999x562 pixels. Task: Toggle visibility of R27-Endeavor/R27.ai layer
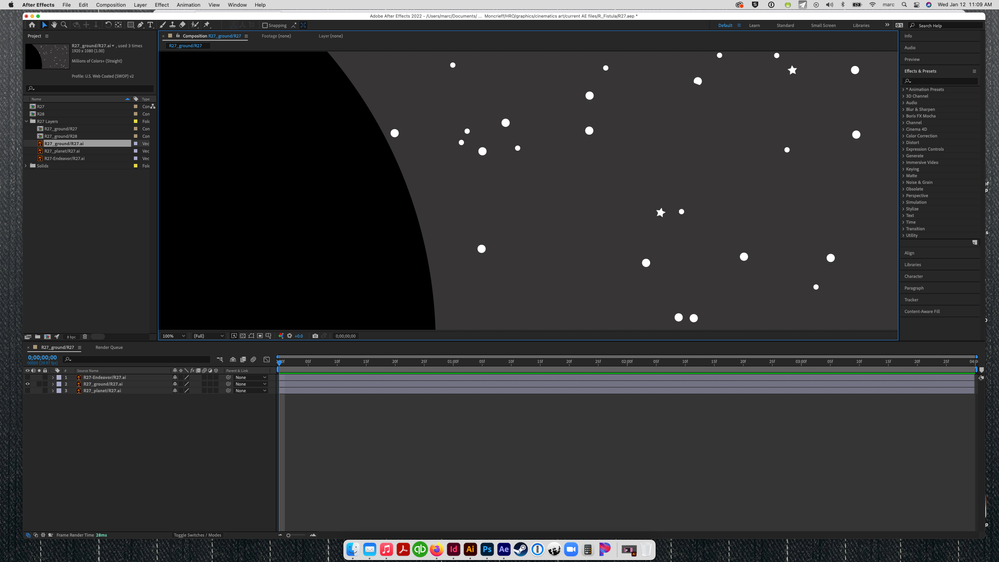point(27,377)
